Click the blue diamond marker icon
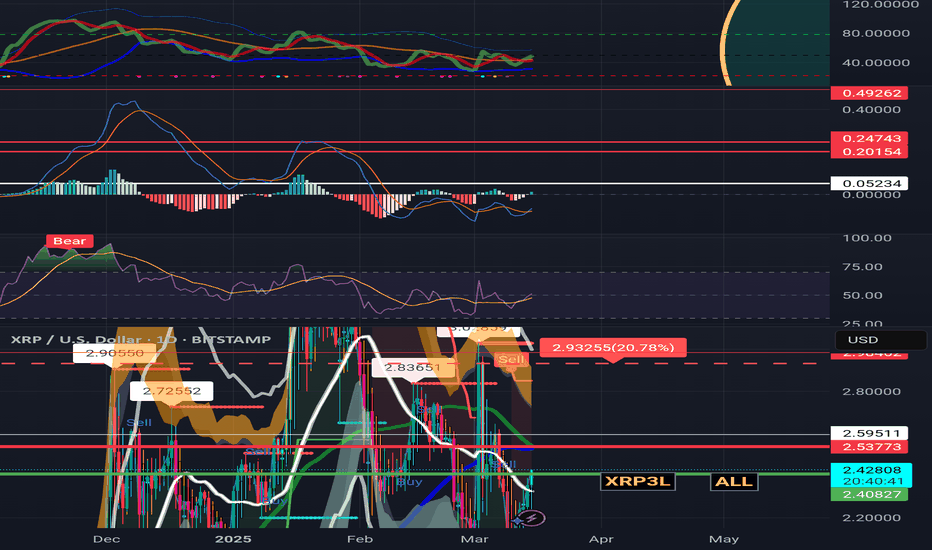This screenshot has width=932, height=550. (x=518, y=521)
